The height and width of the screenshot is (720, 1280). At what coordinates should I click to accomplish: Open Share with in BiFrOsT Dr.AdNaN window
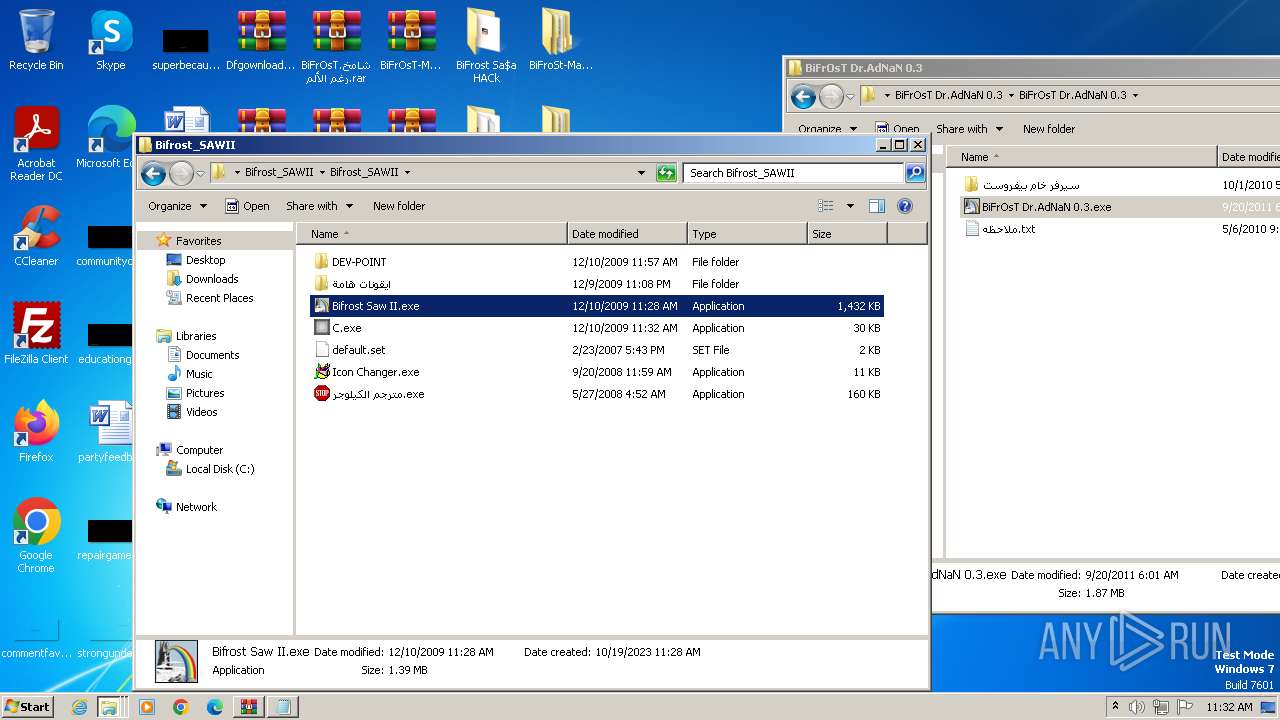click(x=969, y=129)
